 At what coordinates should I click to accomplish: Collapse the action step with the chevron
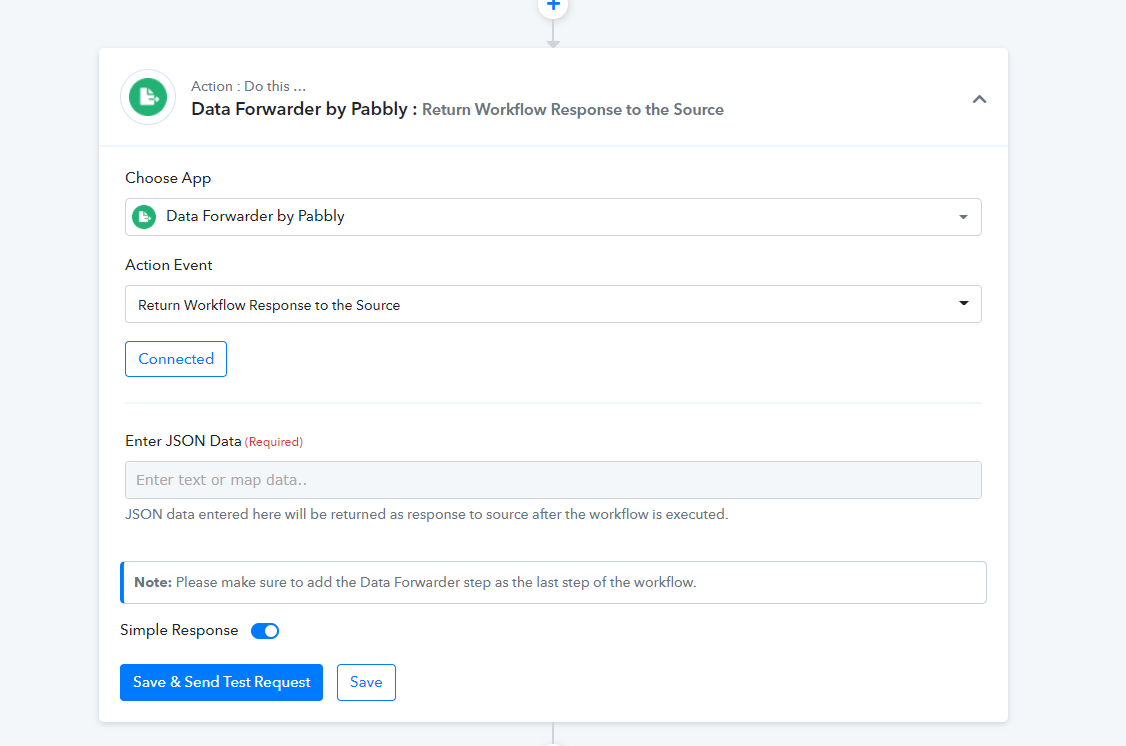click(x=979, y=99)
